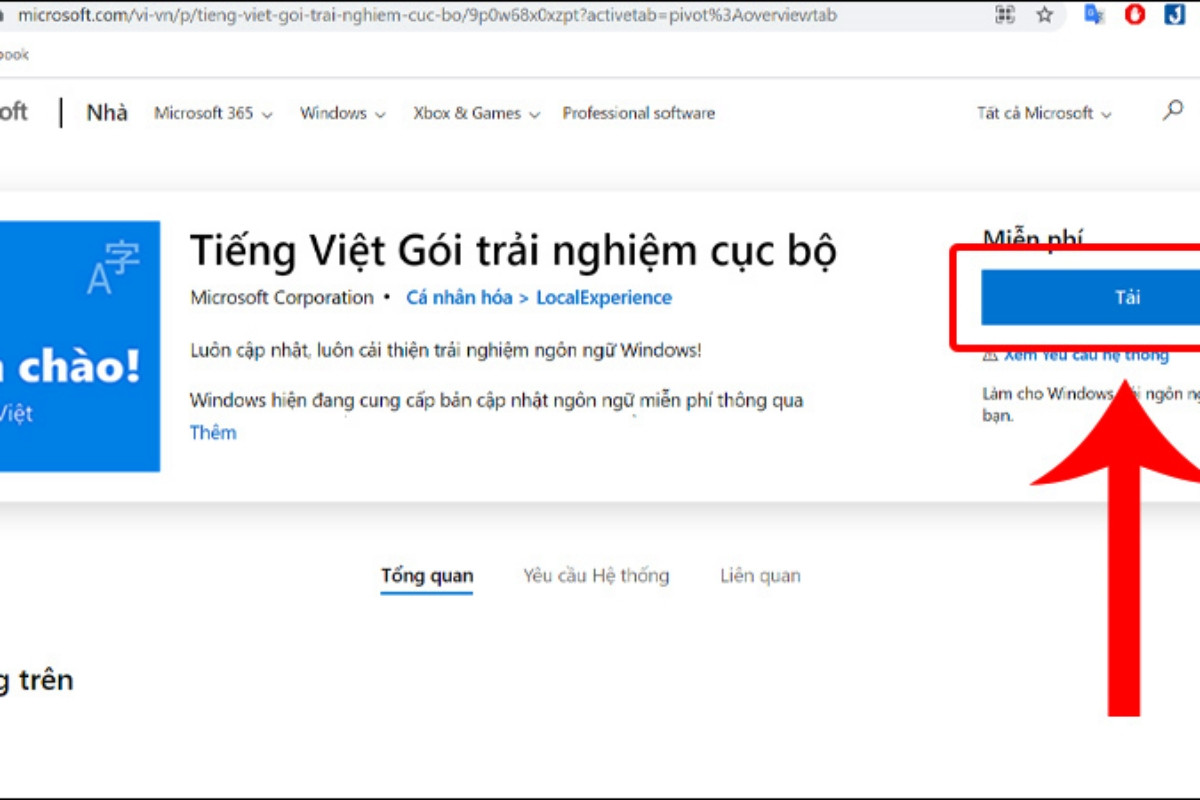Image resolution: width=1200 pixels, height=800 pixels.
Task: Open the Google Translate extension icon
Action: tap(1095, 15)
